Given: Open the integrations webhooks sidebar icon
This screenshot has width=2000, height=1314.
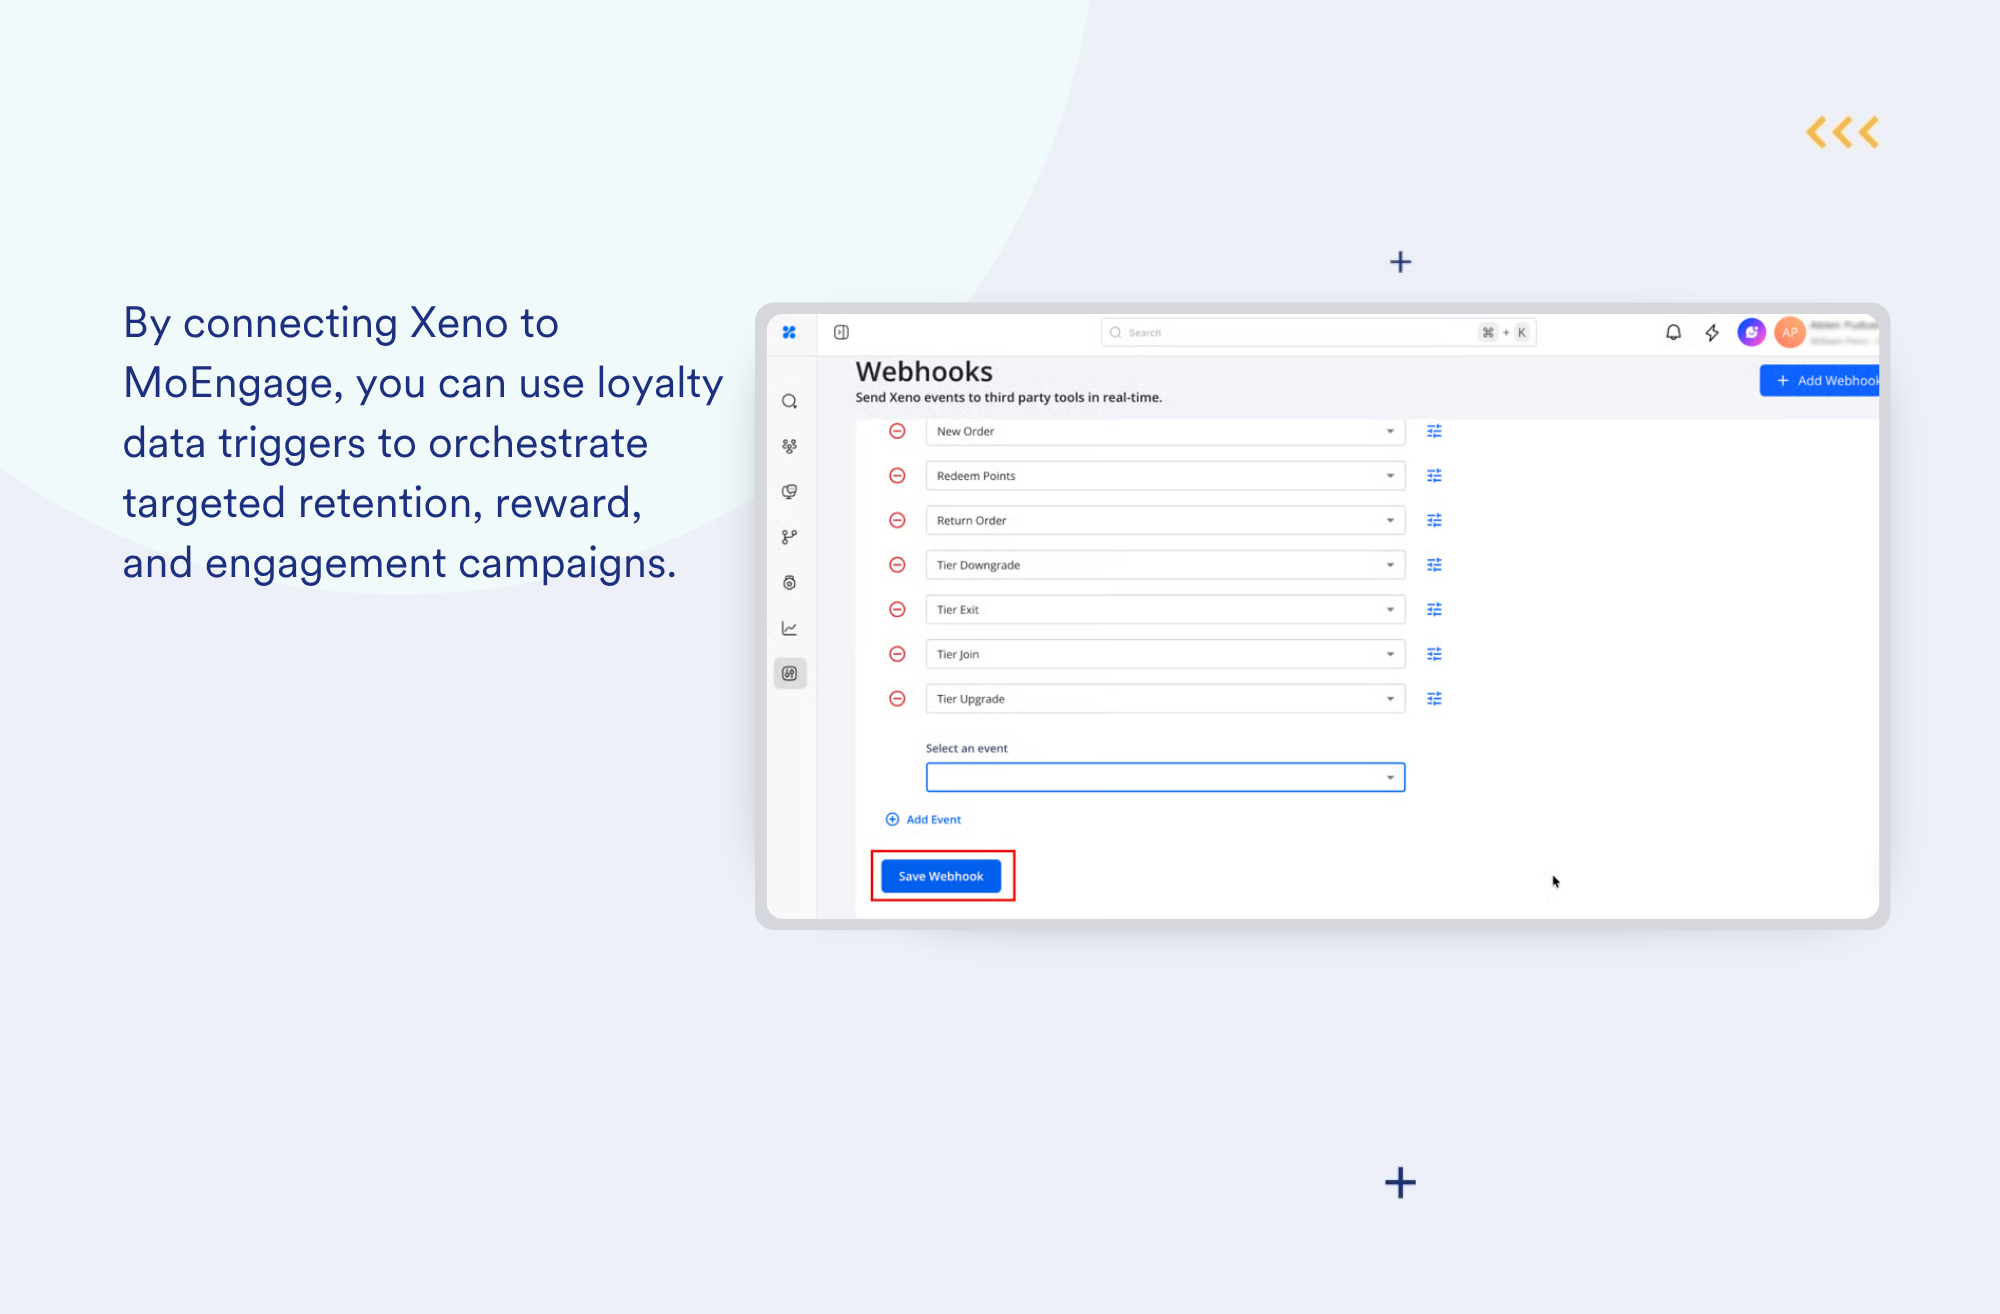Looking at the screenshot, I should (789, 673).
